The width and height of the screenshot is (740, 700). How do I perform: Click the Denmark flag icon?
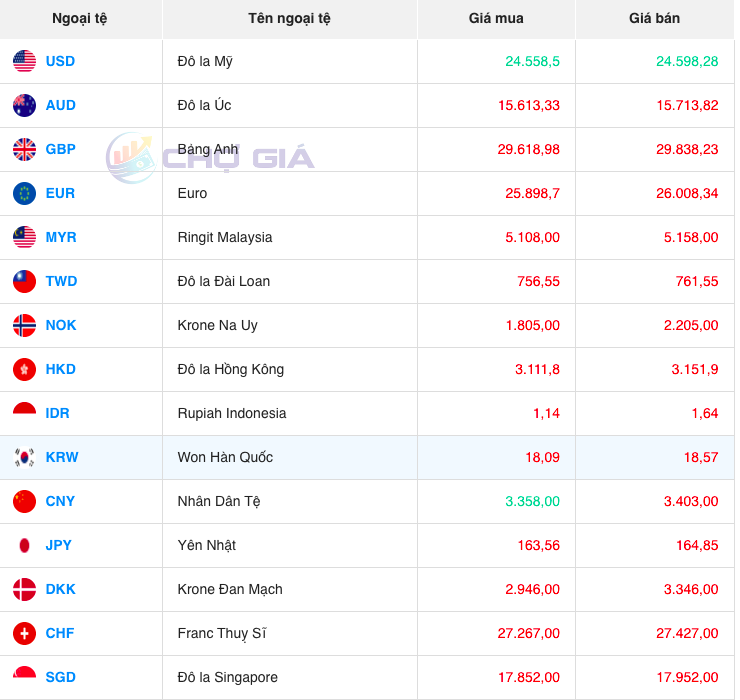pos(24,589)
